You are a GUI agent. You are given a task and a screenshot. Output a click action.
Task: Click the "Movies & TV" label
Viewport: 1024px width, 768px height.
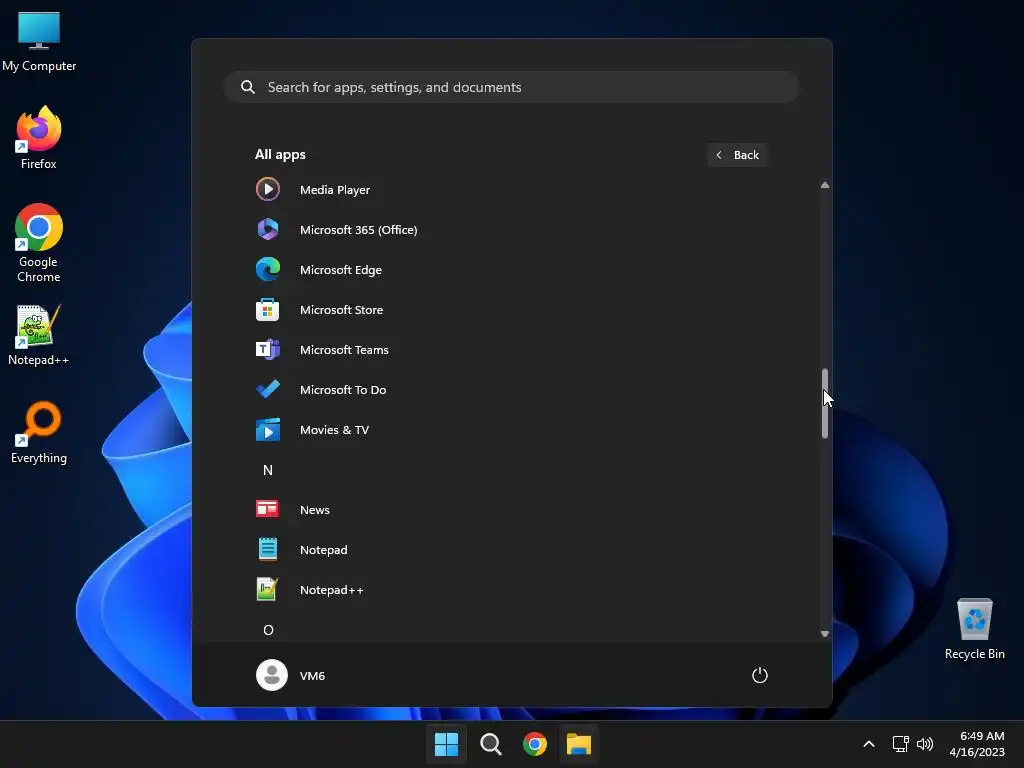pyautogui.click(x=334, y=430)
